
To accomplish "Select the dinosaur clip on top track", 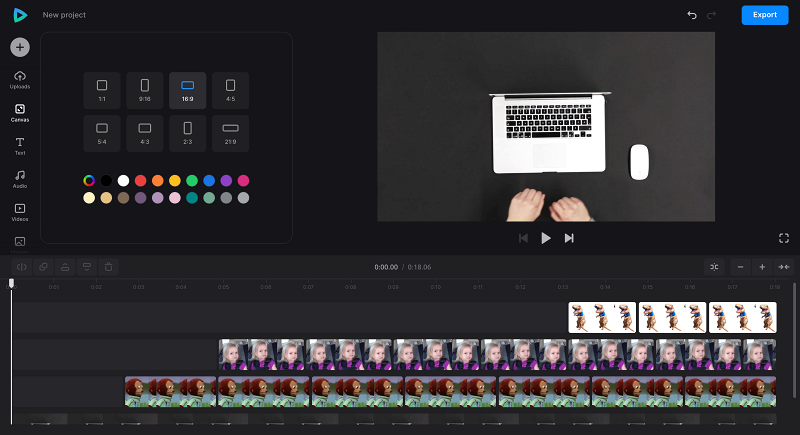I will pyautogui.click(x=672, y=317).
